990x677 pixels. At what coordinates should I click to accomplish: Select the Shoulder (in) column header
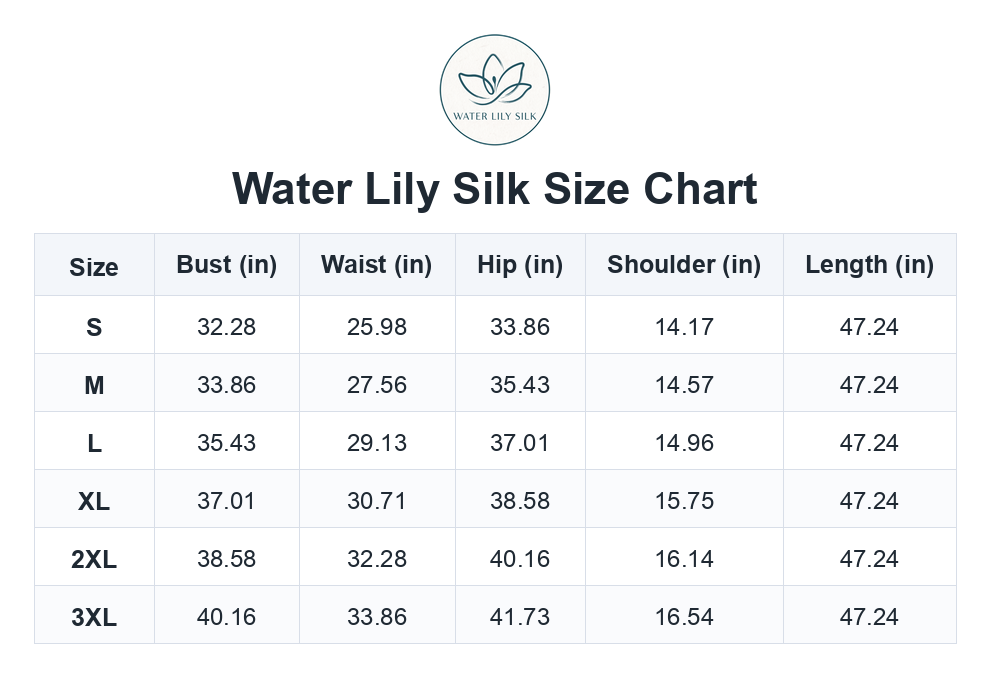[x=684, y=265]
